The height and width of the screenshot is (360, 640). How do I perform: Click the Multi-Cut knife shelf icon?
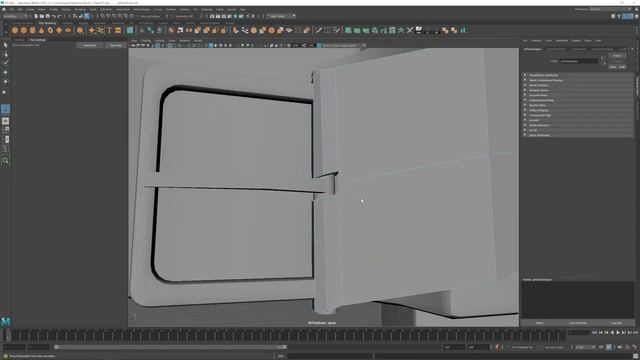pos(318,30)
